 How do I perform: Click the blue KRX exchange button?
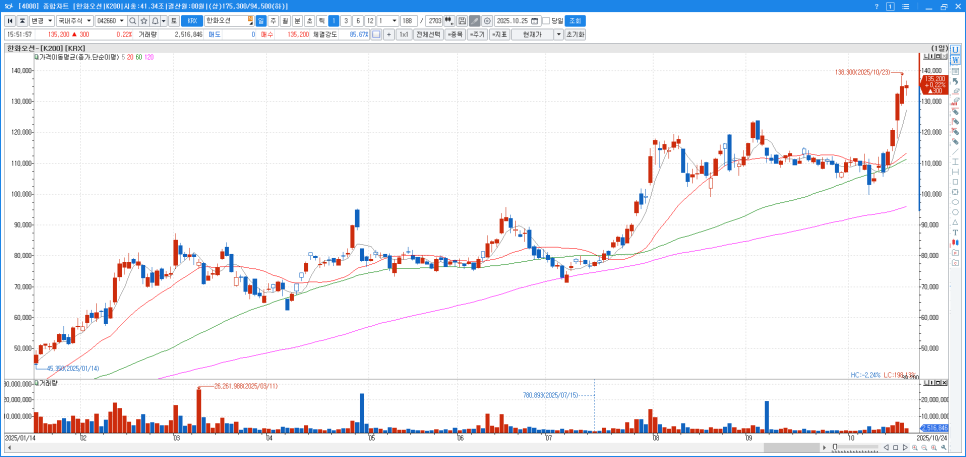192,20
